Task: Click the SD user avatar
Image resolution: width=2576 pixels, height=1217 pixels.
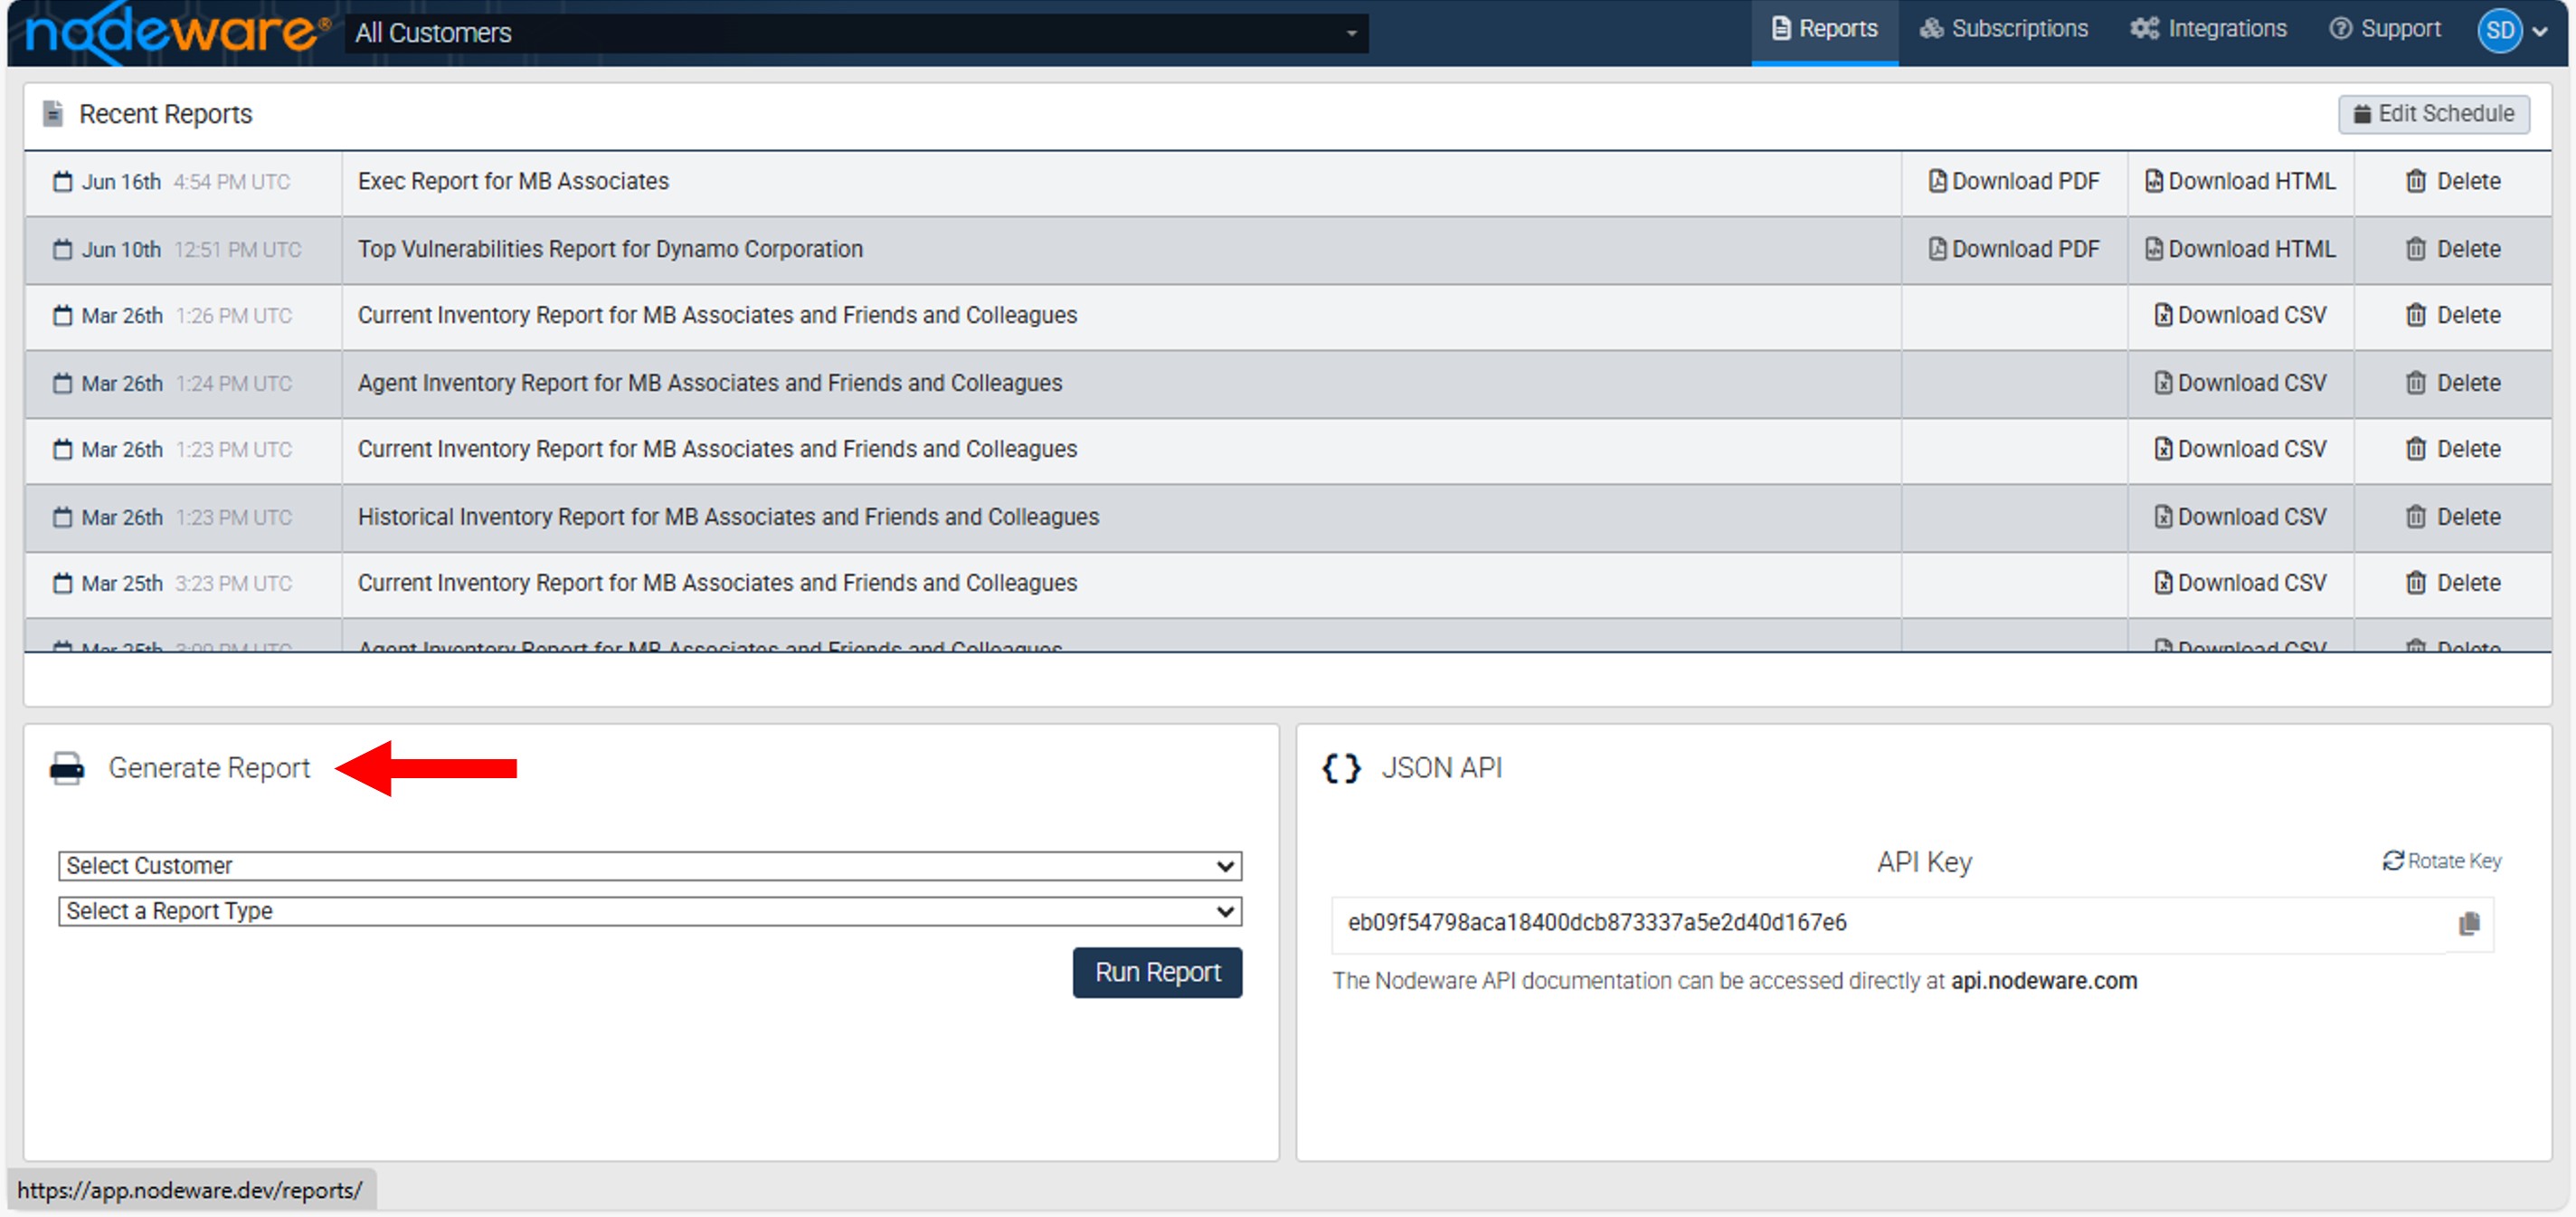Action: click(2499, 31)
